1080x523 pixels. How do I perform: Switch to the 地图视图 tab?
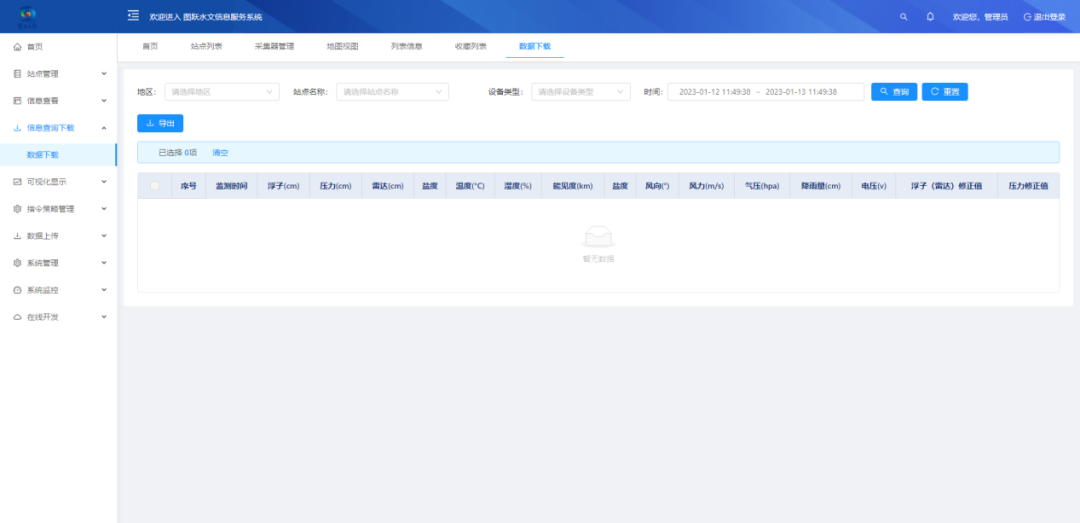coord(342,46)
